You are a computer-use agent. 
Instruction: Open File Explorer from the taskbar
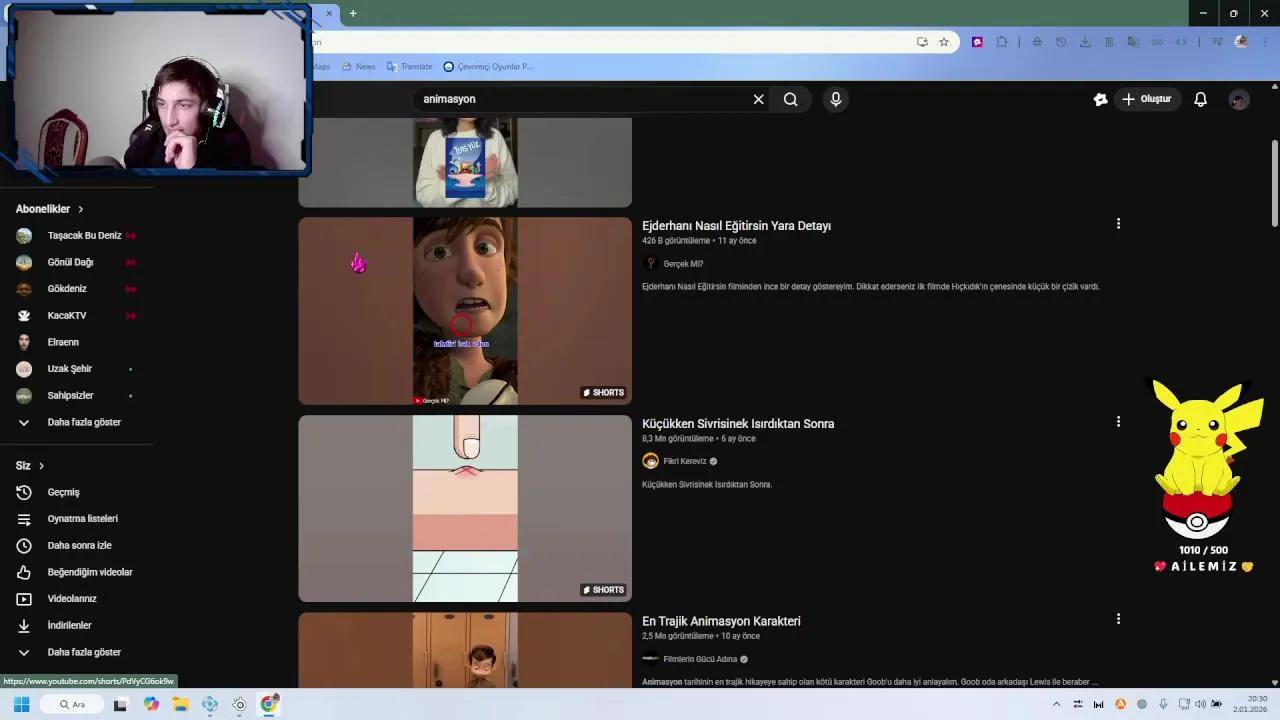tap(180, 704)
